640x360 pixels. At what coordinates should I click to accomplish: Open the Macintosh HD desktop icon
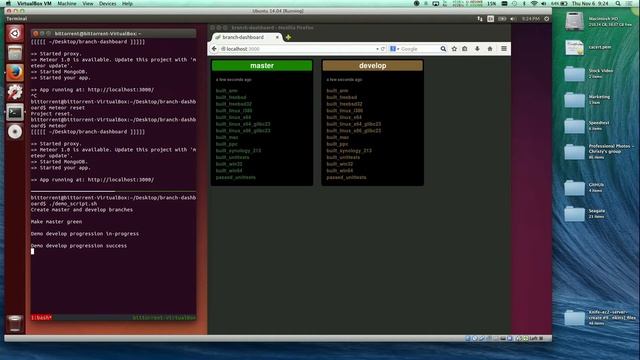(575, 21)
